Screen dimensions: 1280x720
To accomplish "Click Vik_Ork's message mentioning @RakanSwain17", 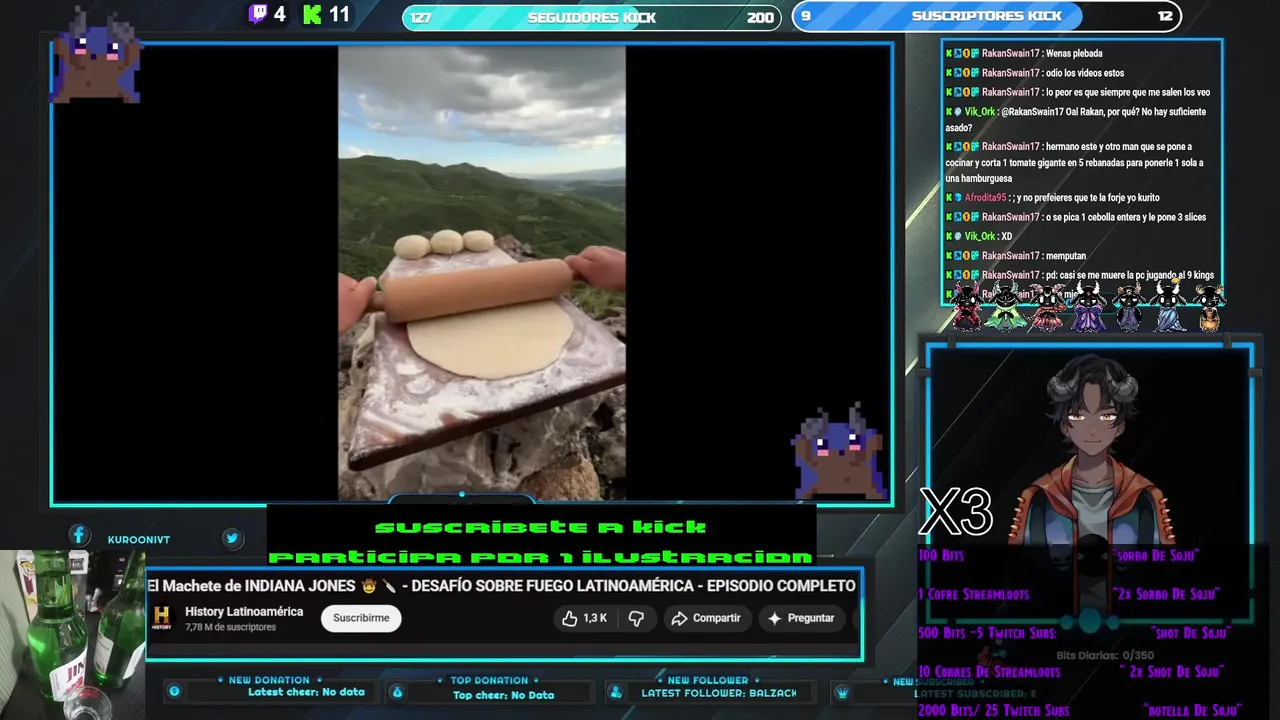I will (x=1076, y=120).
